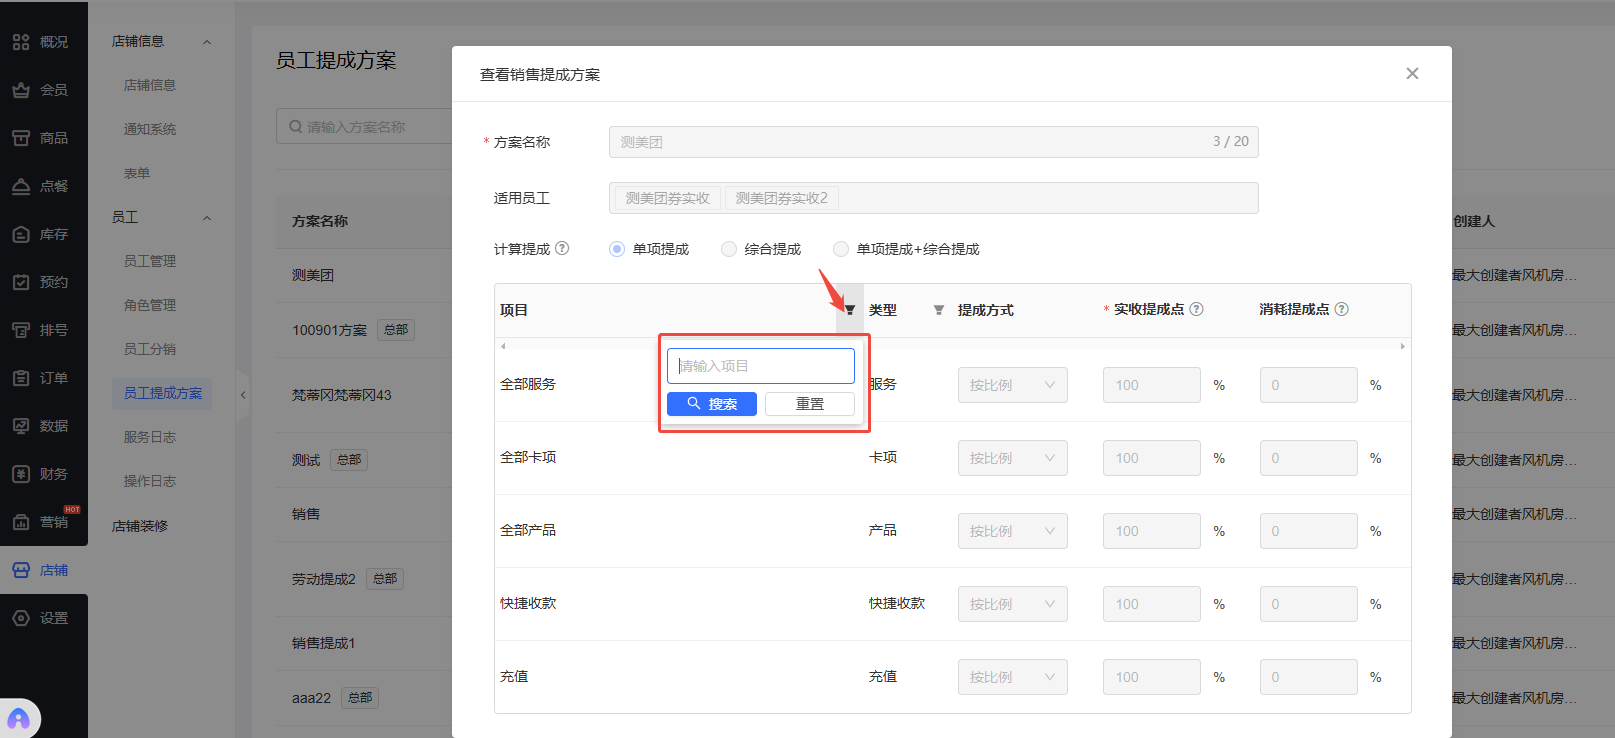Click the help icon next to 实收提成点
Screen dimensions: 1615x738
(x=1196, y=309)
